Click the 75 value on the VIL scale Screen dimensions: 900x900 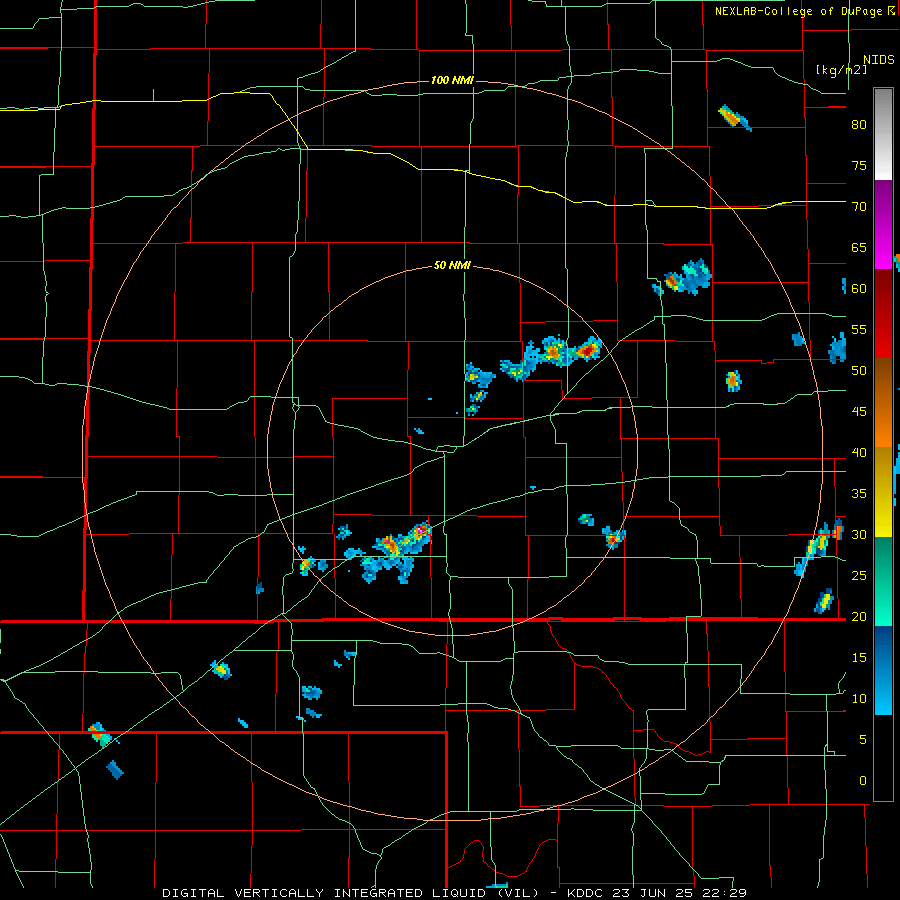859,165
